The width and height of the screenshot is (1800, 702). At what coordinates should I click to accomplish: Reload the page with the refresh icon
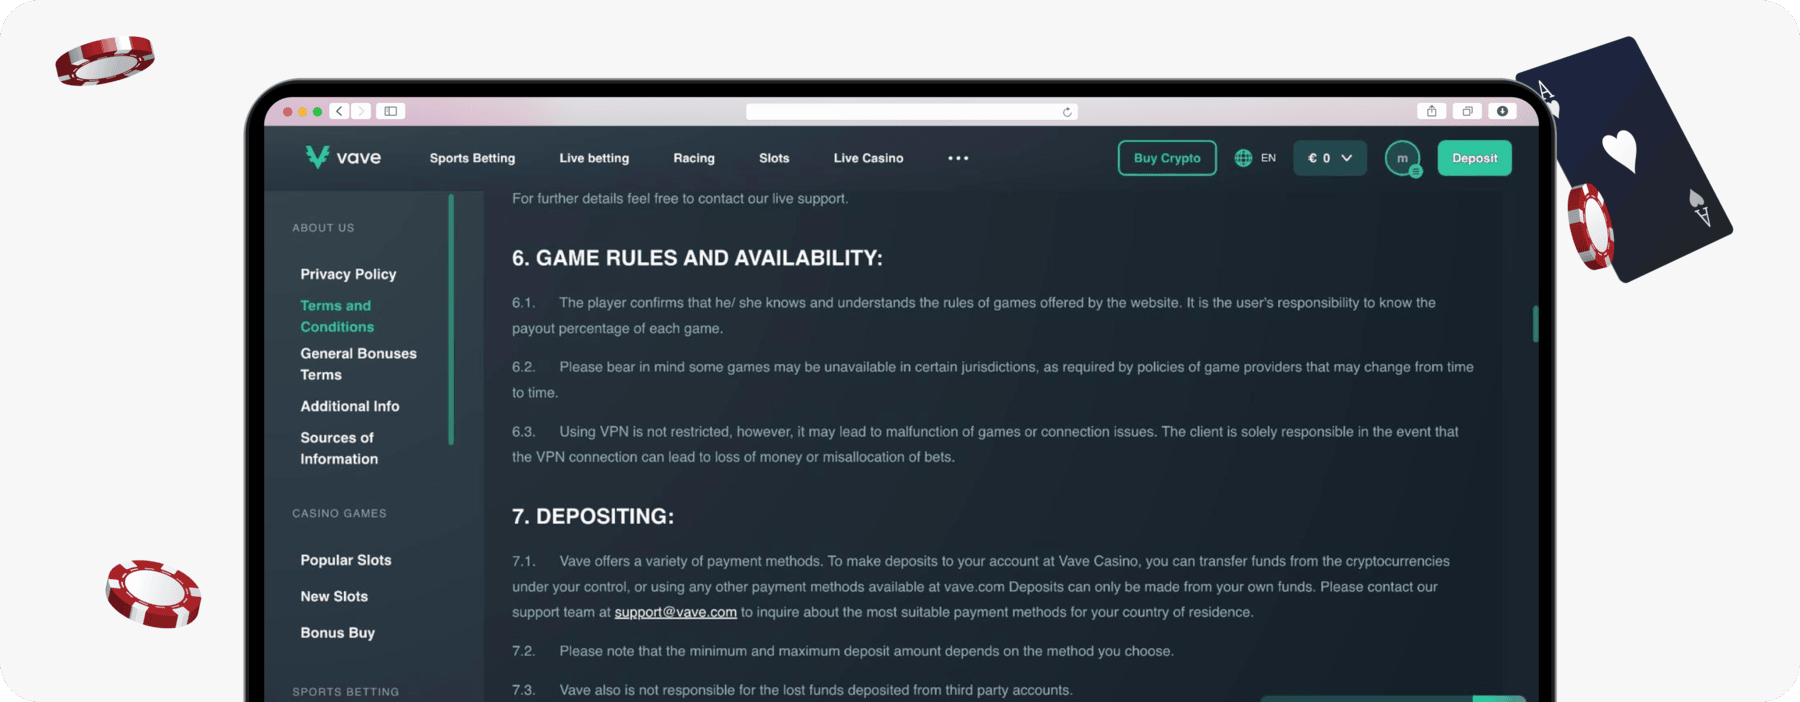click(x=1067, y=112)
